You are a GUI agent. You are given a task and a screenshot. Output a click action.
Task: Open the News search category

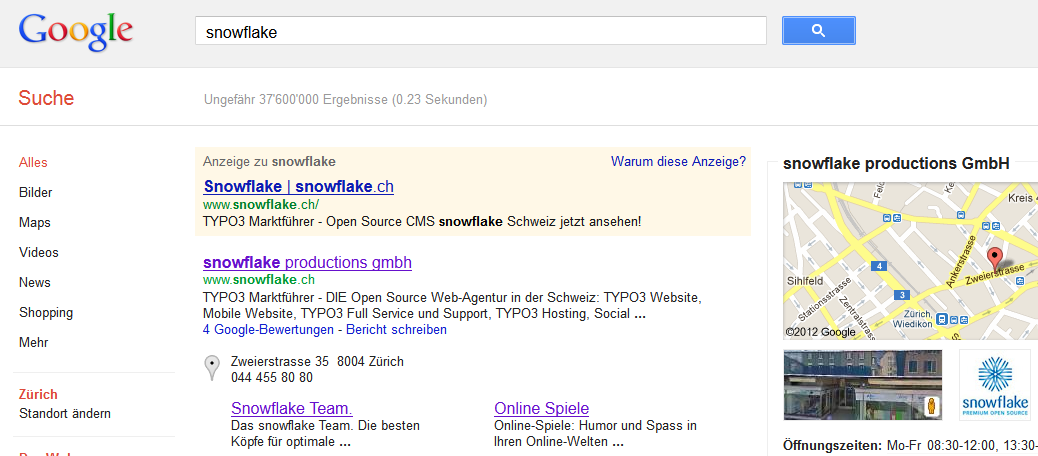(35, 282)
